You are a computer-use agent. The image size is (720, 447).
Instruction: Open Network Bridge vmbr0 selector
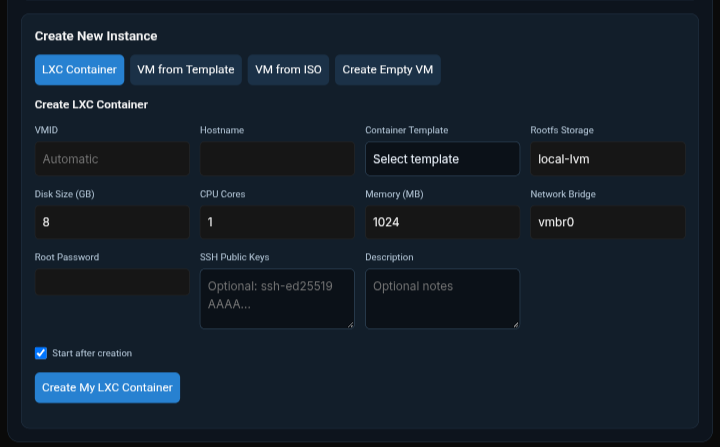pyautogui.click(x=608, y=222)
